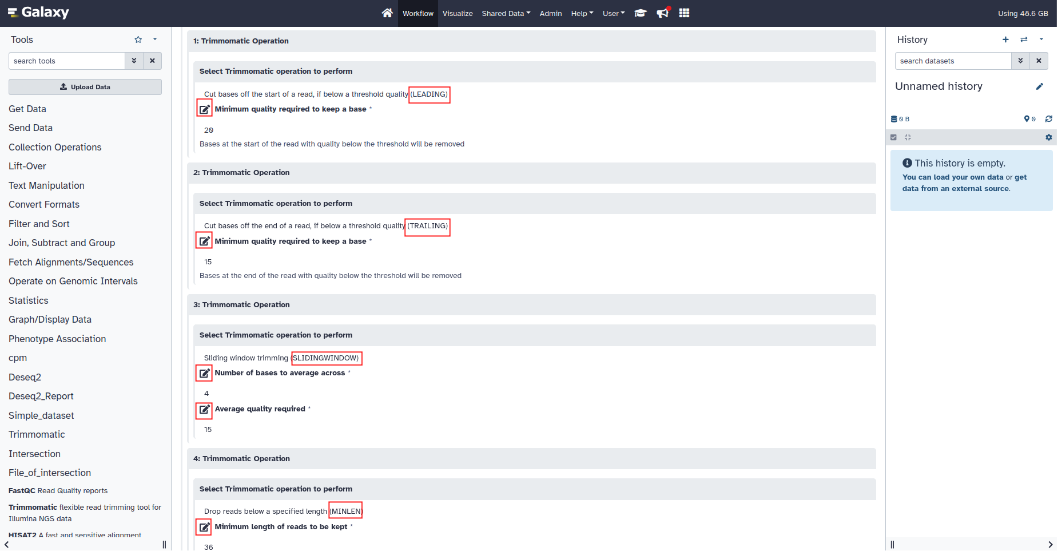Toggle the select-all datasets checkbox in History
Image resolution: width=1057 pixels, height=551 pixels.
(894, 137)
